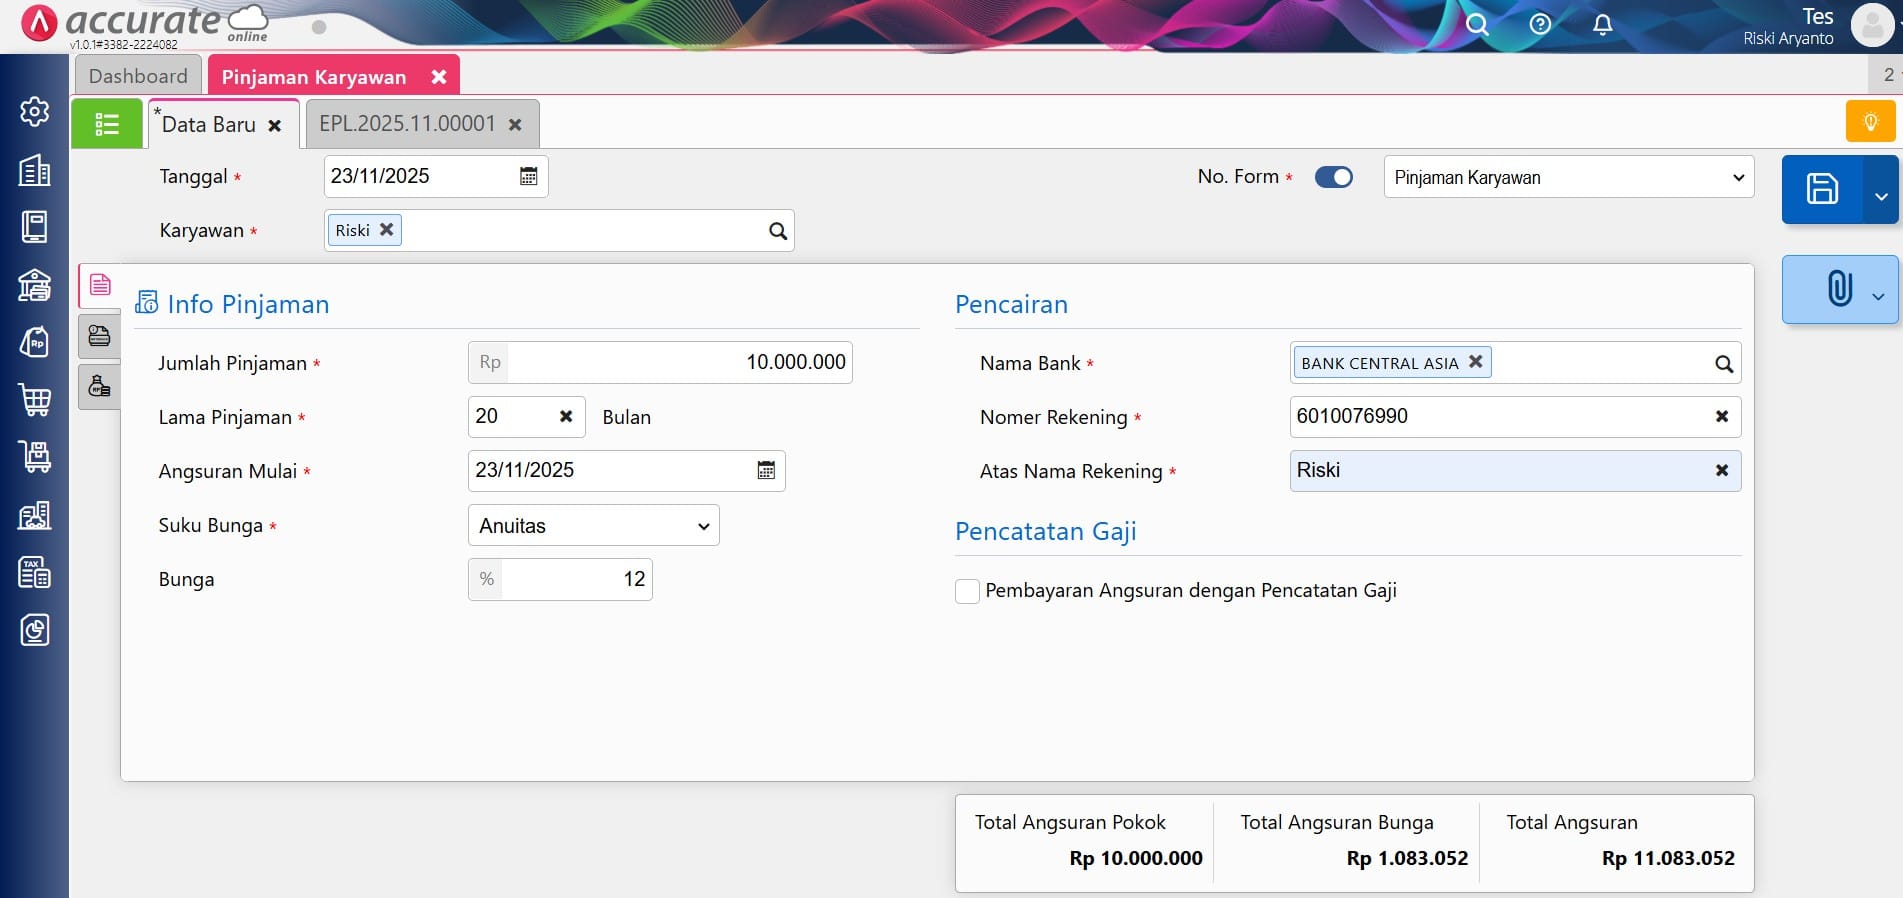Clear the Nomer Rekening field value
The height and width of the screenshot is (898, 1903).
pos(1721,417)
